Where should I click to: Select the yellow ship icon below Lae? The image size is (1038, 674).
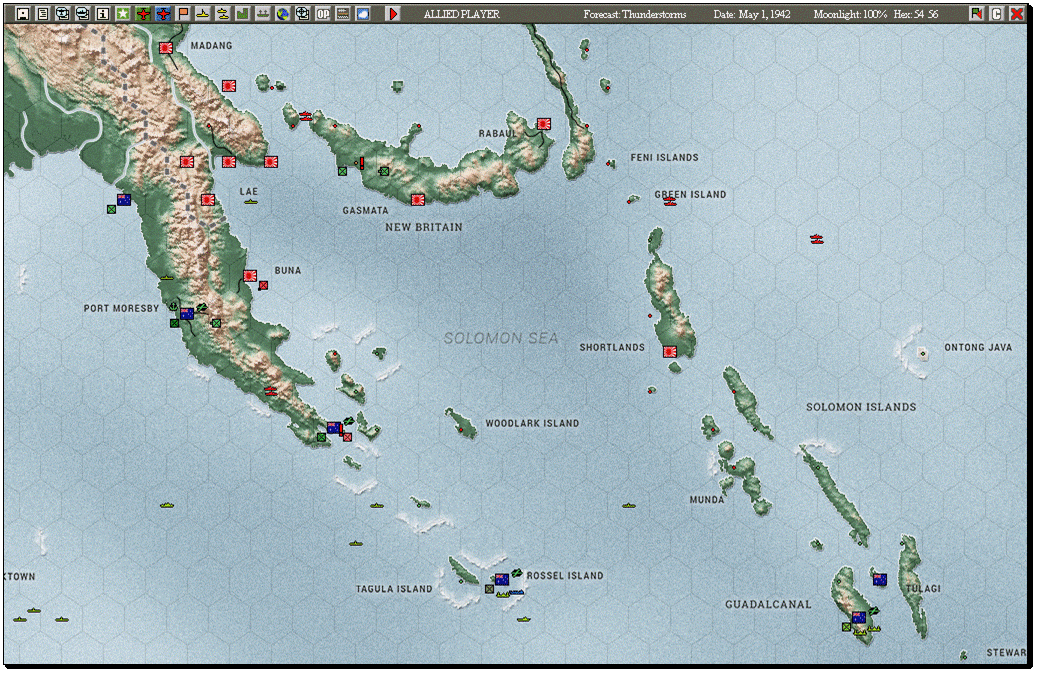click(x=250, y=201)
